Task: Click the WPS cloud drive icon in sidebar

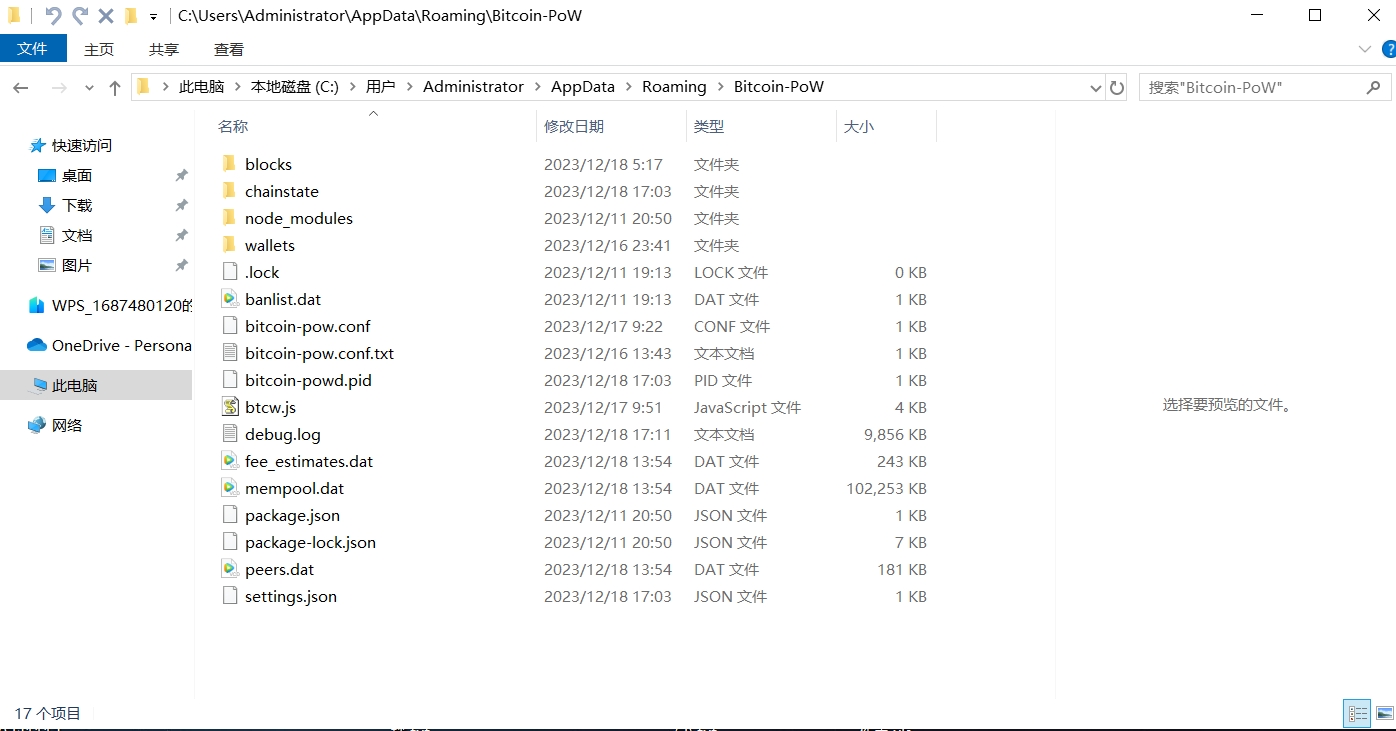Action: tap(37, 305)
